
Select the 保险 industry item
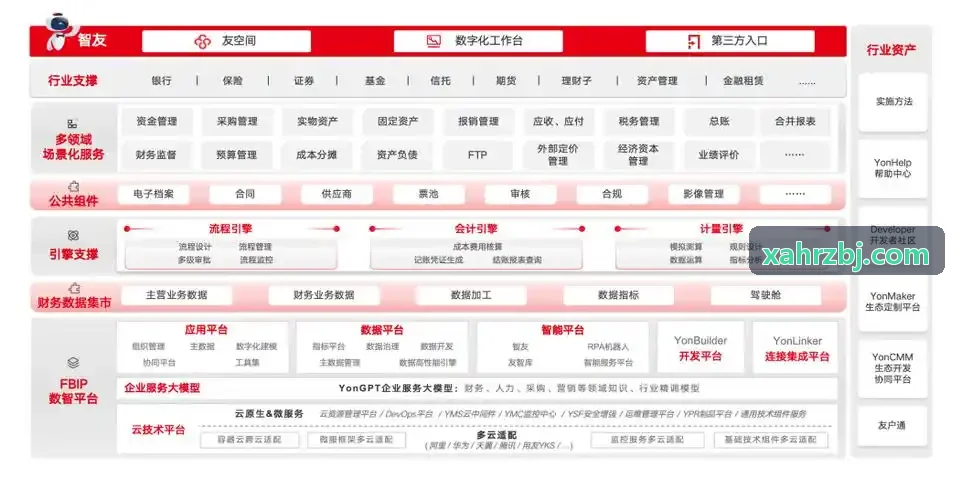(x=233, y=80)
